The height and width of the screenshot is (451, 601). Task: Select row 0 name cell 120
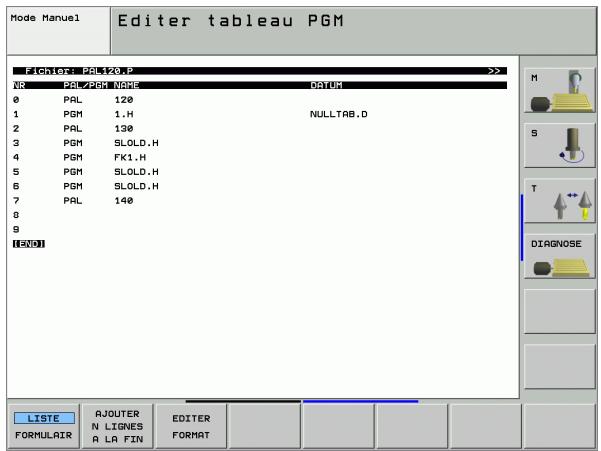[x=123, y=100]
